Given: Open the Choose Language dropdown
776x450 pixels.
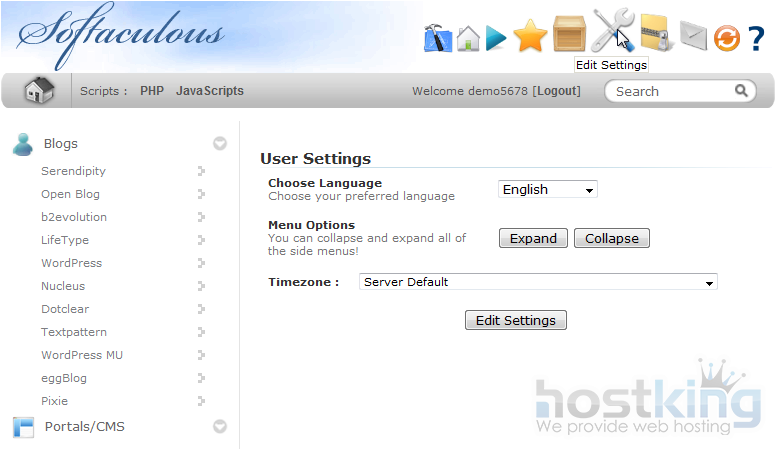Looking at the screenshot, I should point(547,190).
